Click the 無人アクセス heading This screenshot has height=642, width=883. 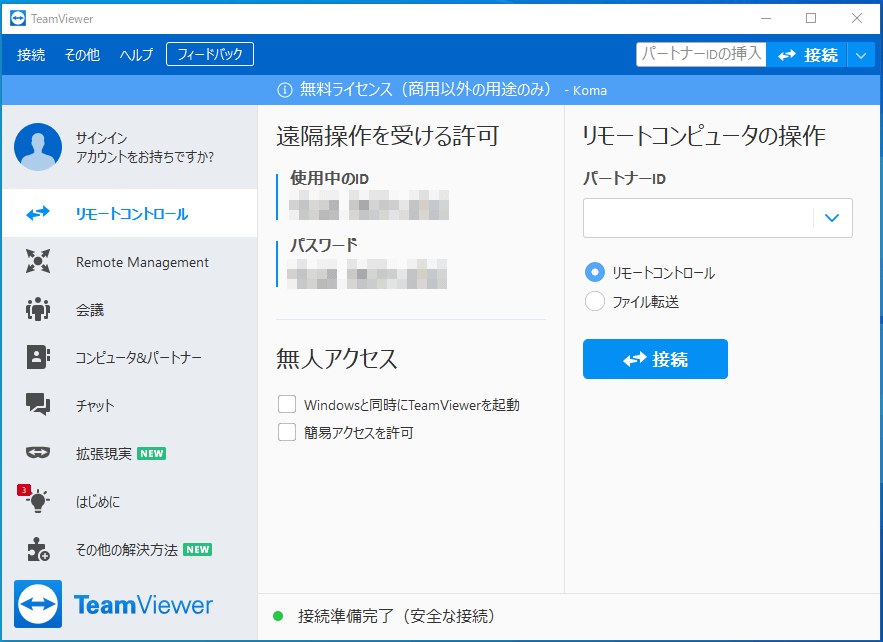(x=337, y=358)
